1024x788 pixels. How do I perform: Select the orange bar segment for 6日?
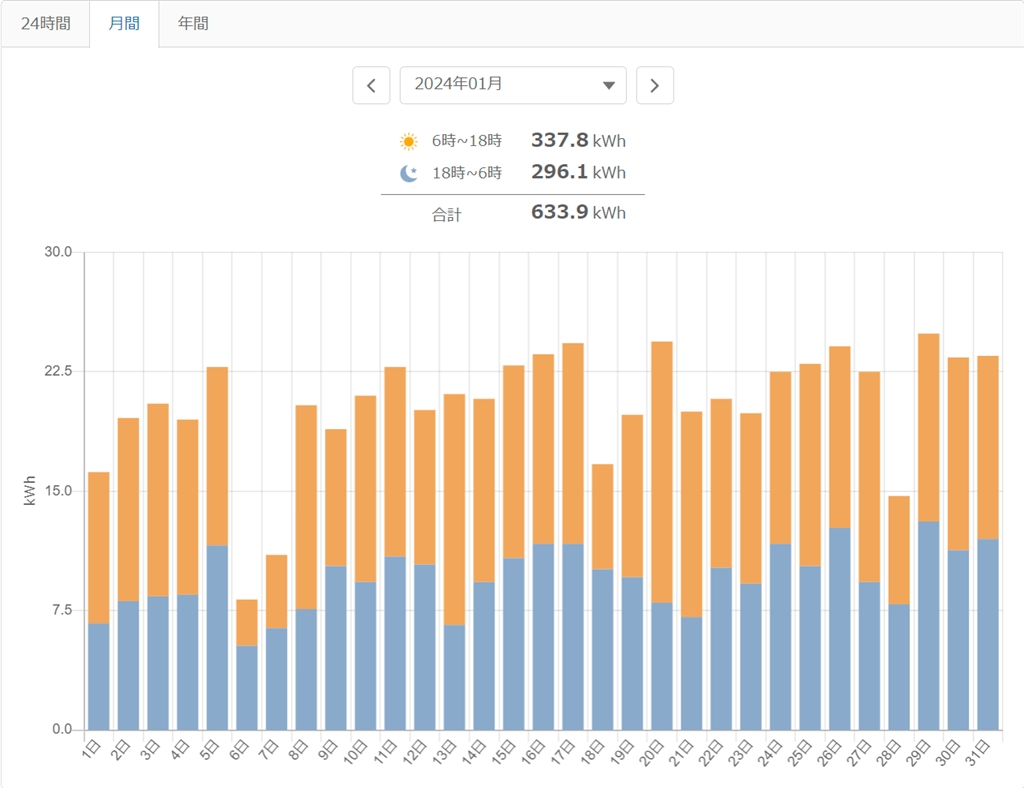pyautogui.click(x=246, y=622)
